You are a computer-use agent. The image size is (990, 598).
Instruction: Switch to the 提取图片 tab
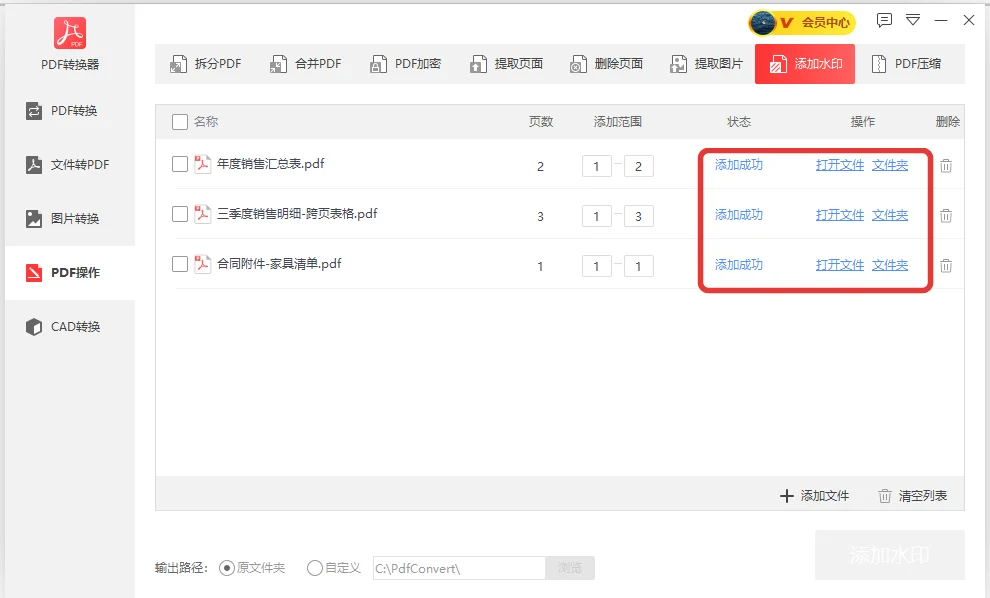705,64
